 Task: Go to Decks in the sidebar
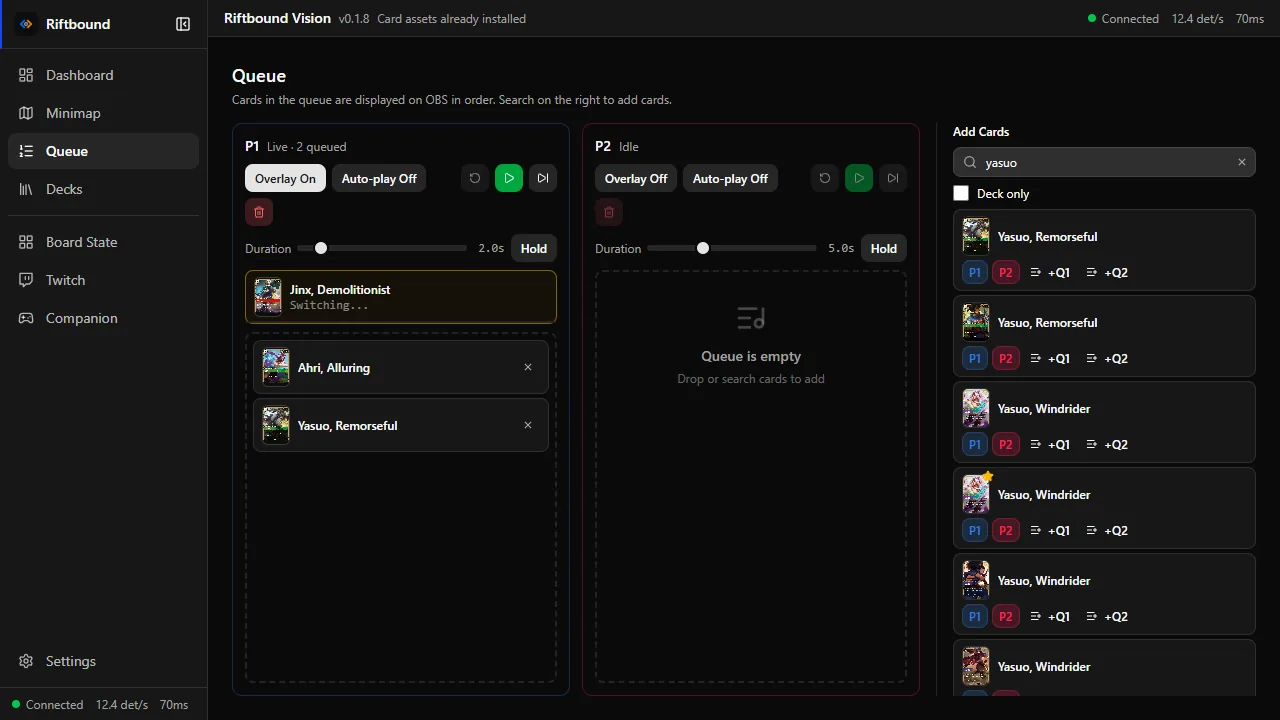tap(103, 189)
